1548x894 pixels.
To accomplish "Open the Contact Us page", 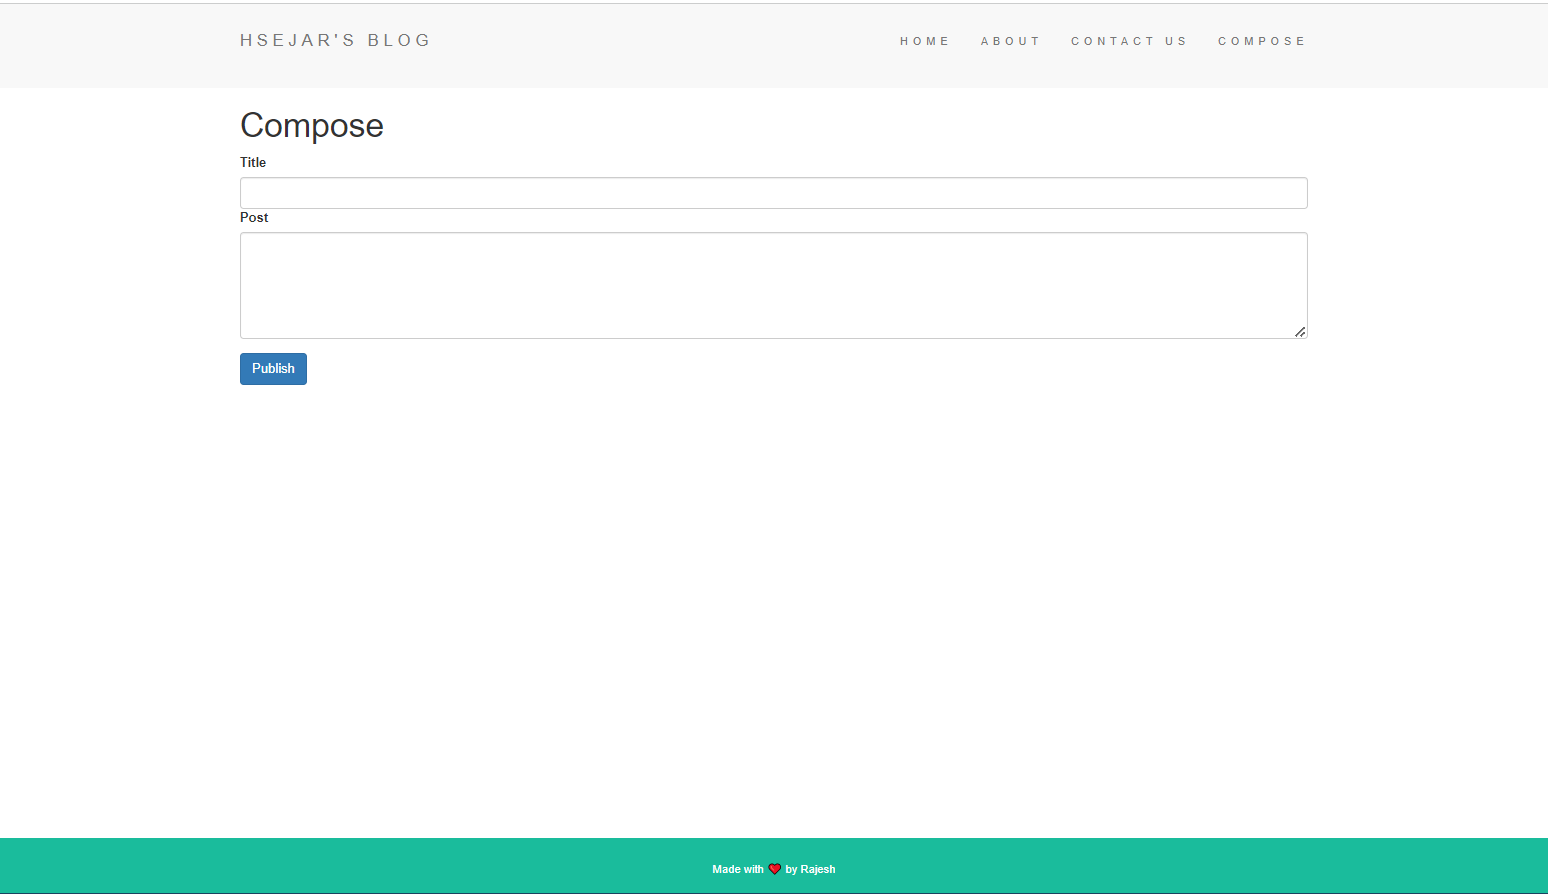I will coord(1129,41).
